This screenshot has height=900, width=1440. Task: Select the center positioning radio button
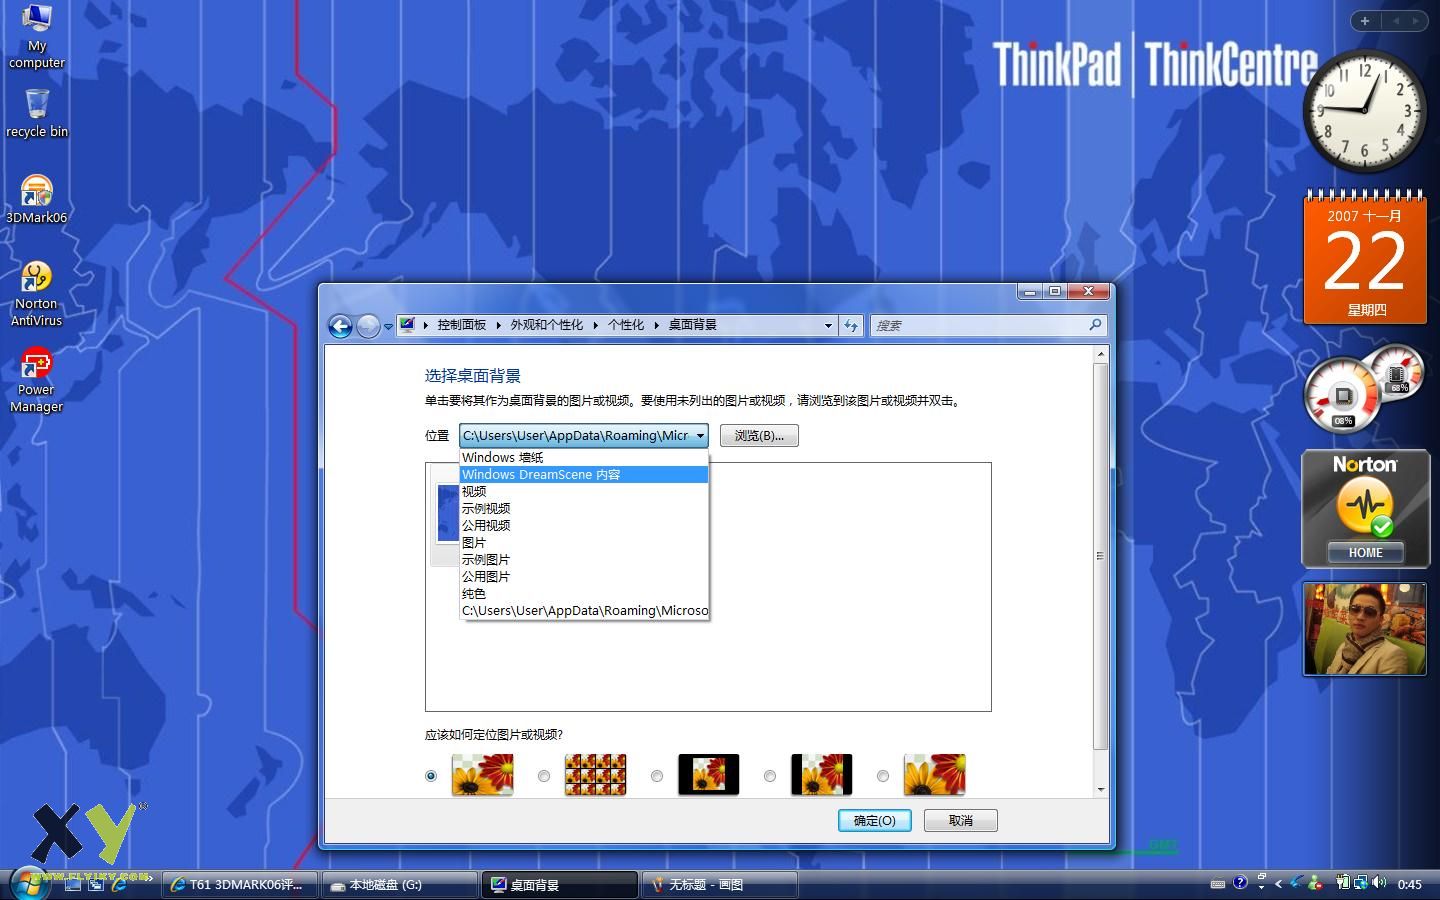(657, 776)
